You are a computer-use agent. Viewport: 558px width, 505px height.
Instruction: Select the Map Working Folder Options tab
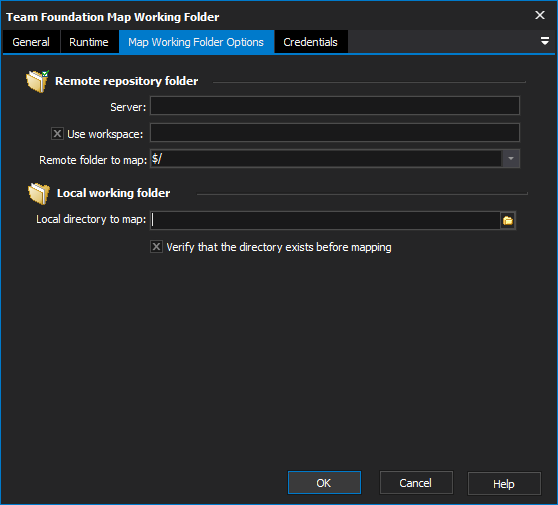point(196,42)
